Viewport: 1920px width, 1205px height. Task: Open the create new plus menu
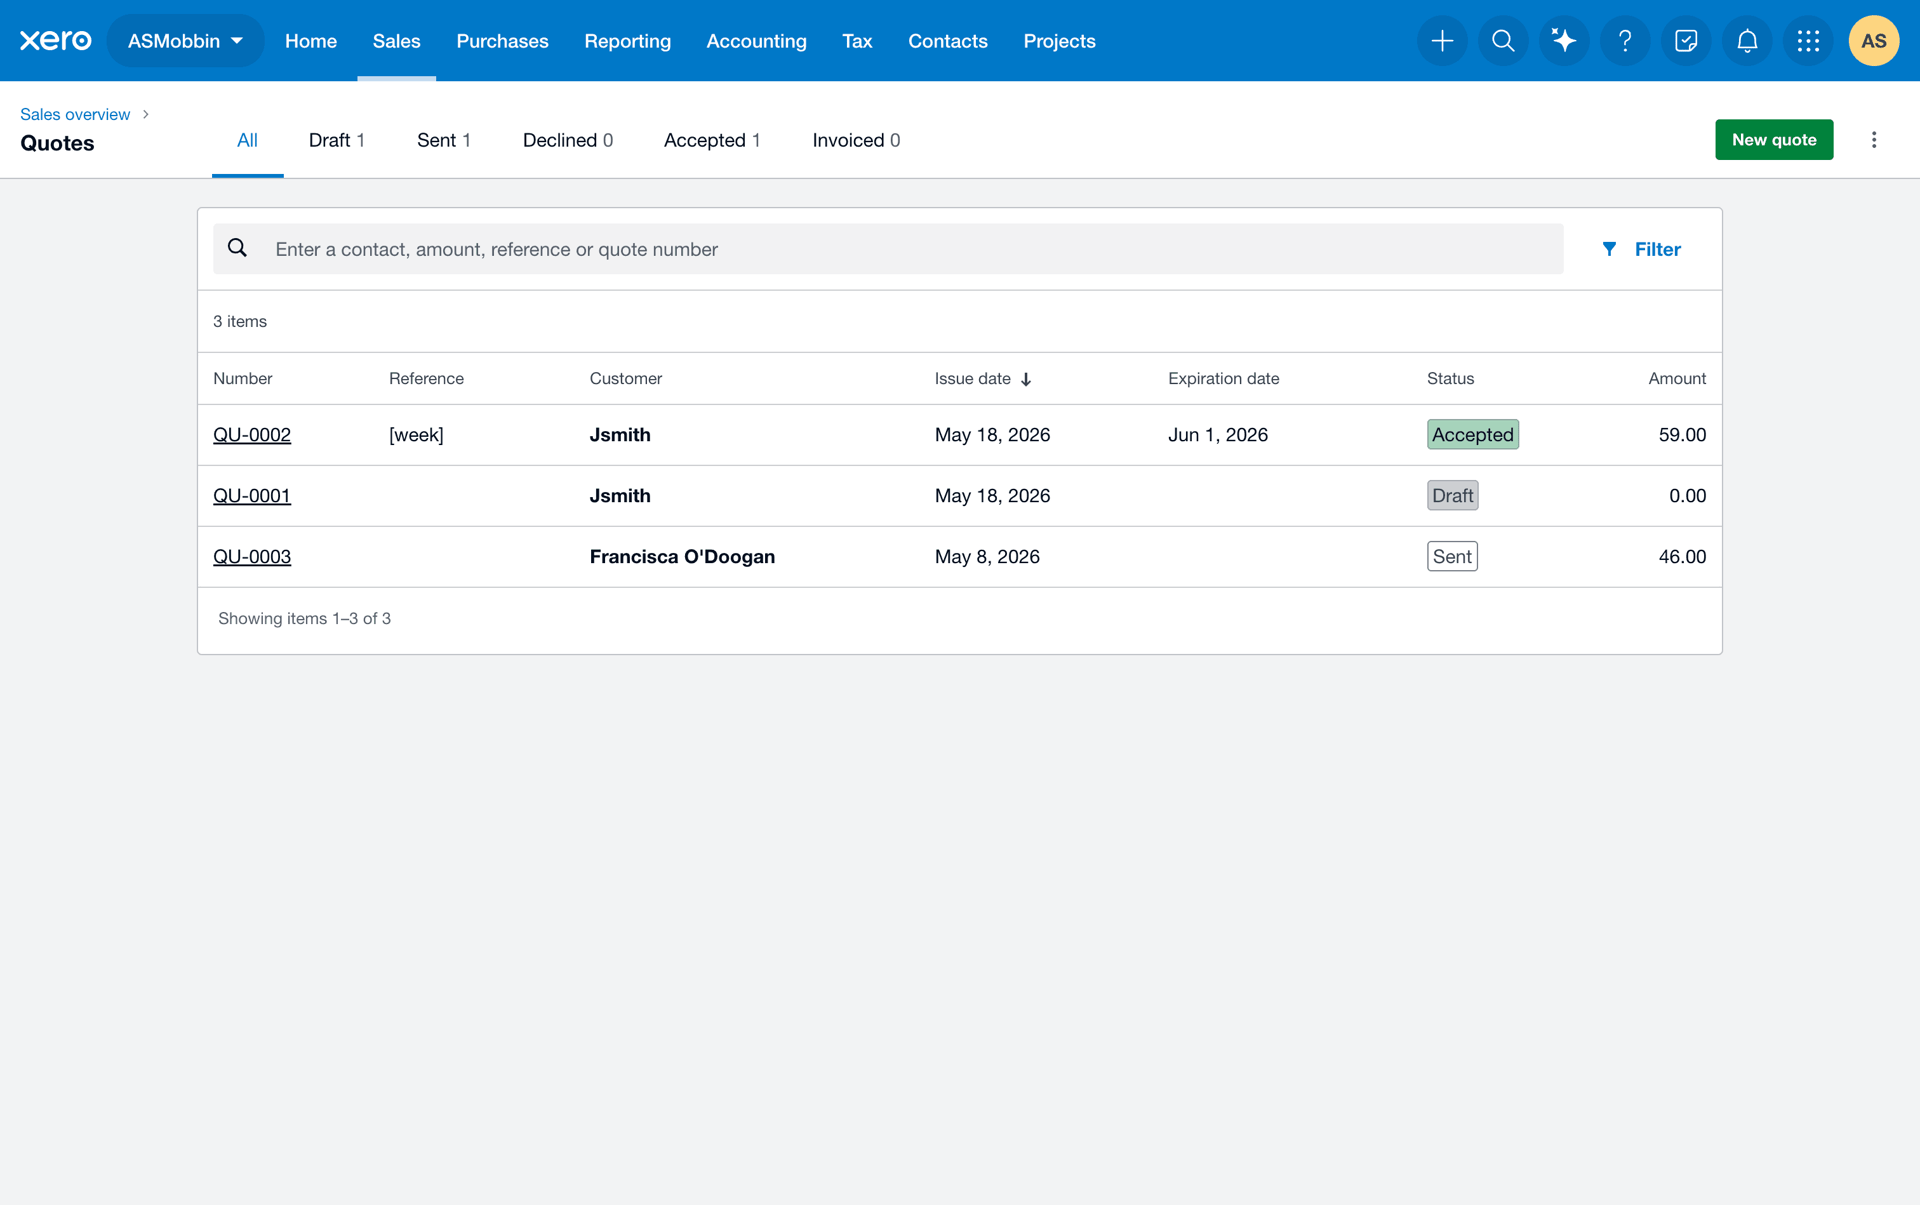[1442, 41]
